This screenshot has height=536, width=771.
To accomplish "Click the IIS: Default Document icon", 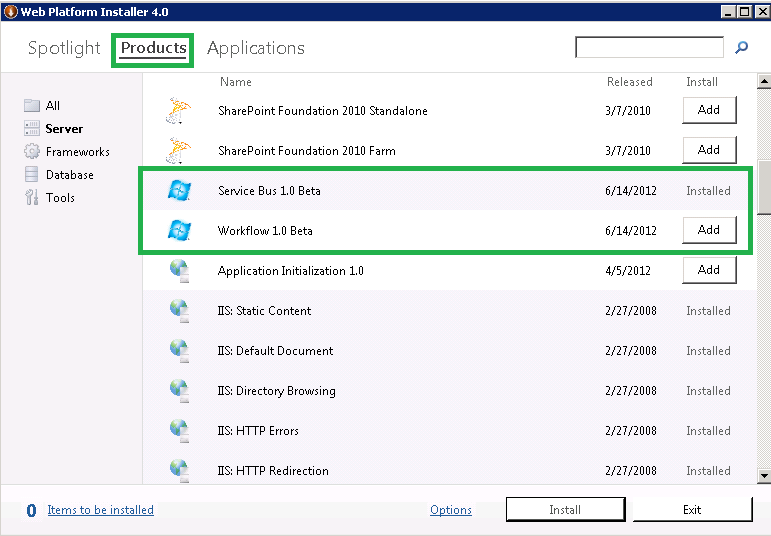I will click(179, 351).
